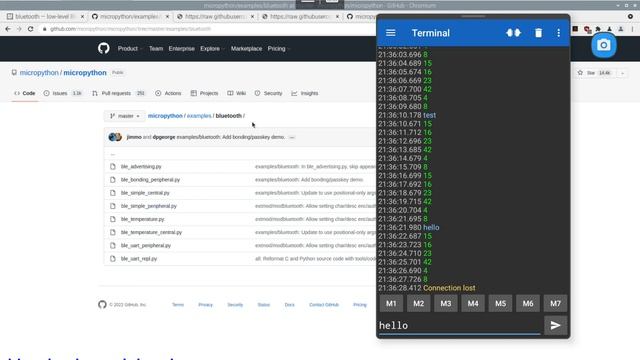Click the M6 macro button
Screen dimensions: 640x360
click(528, 303)
